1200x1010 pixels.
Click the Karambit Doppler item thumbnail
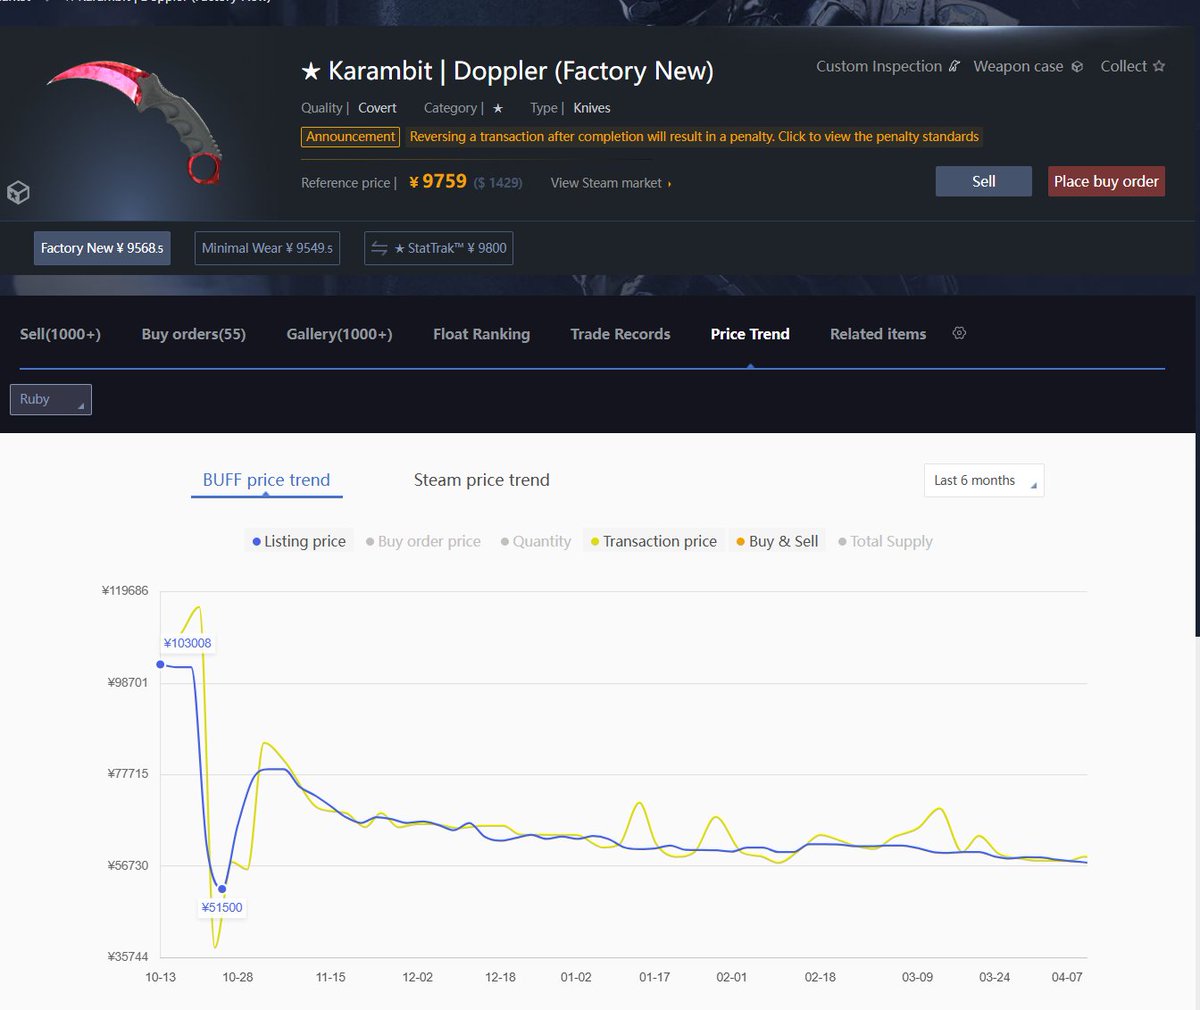pos(130,120)
